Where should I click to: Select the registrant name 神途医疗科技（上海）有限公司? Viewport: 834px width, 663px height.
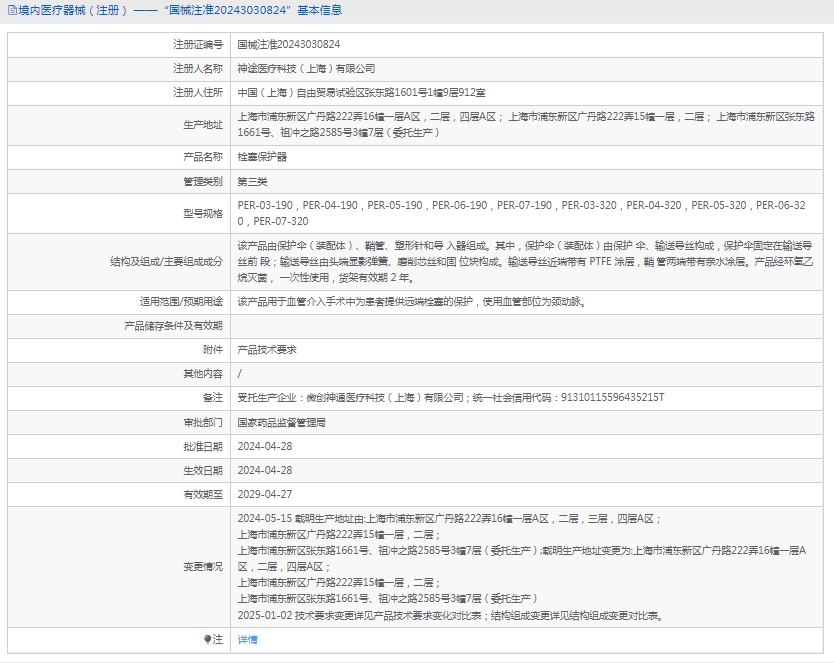click(306, 69)
